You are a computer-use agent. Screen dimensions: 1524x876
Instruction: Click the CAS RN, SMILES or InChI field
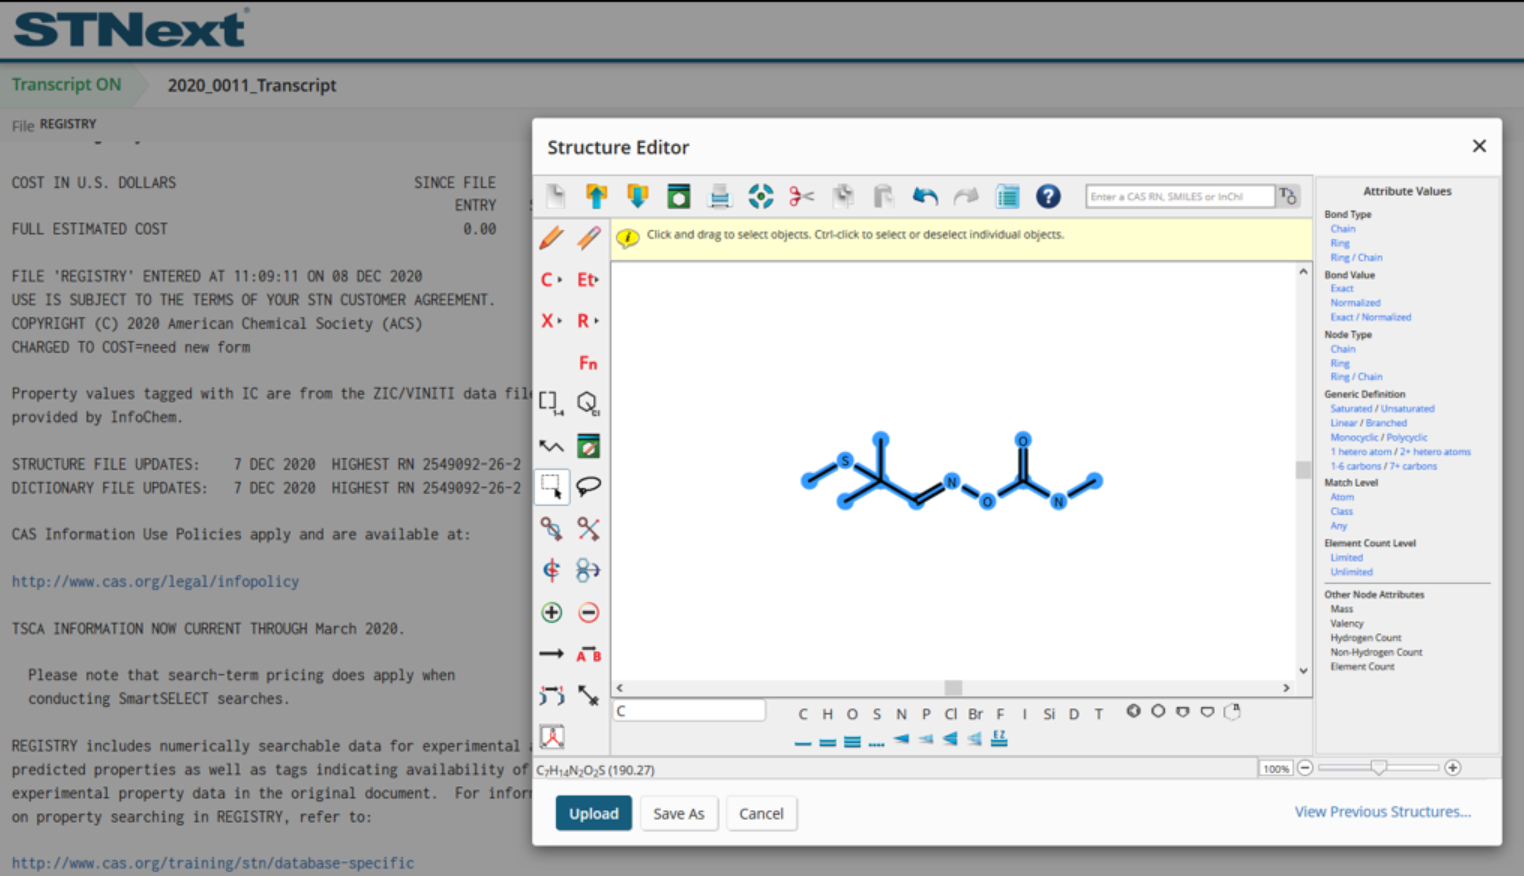1179,196
